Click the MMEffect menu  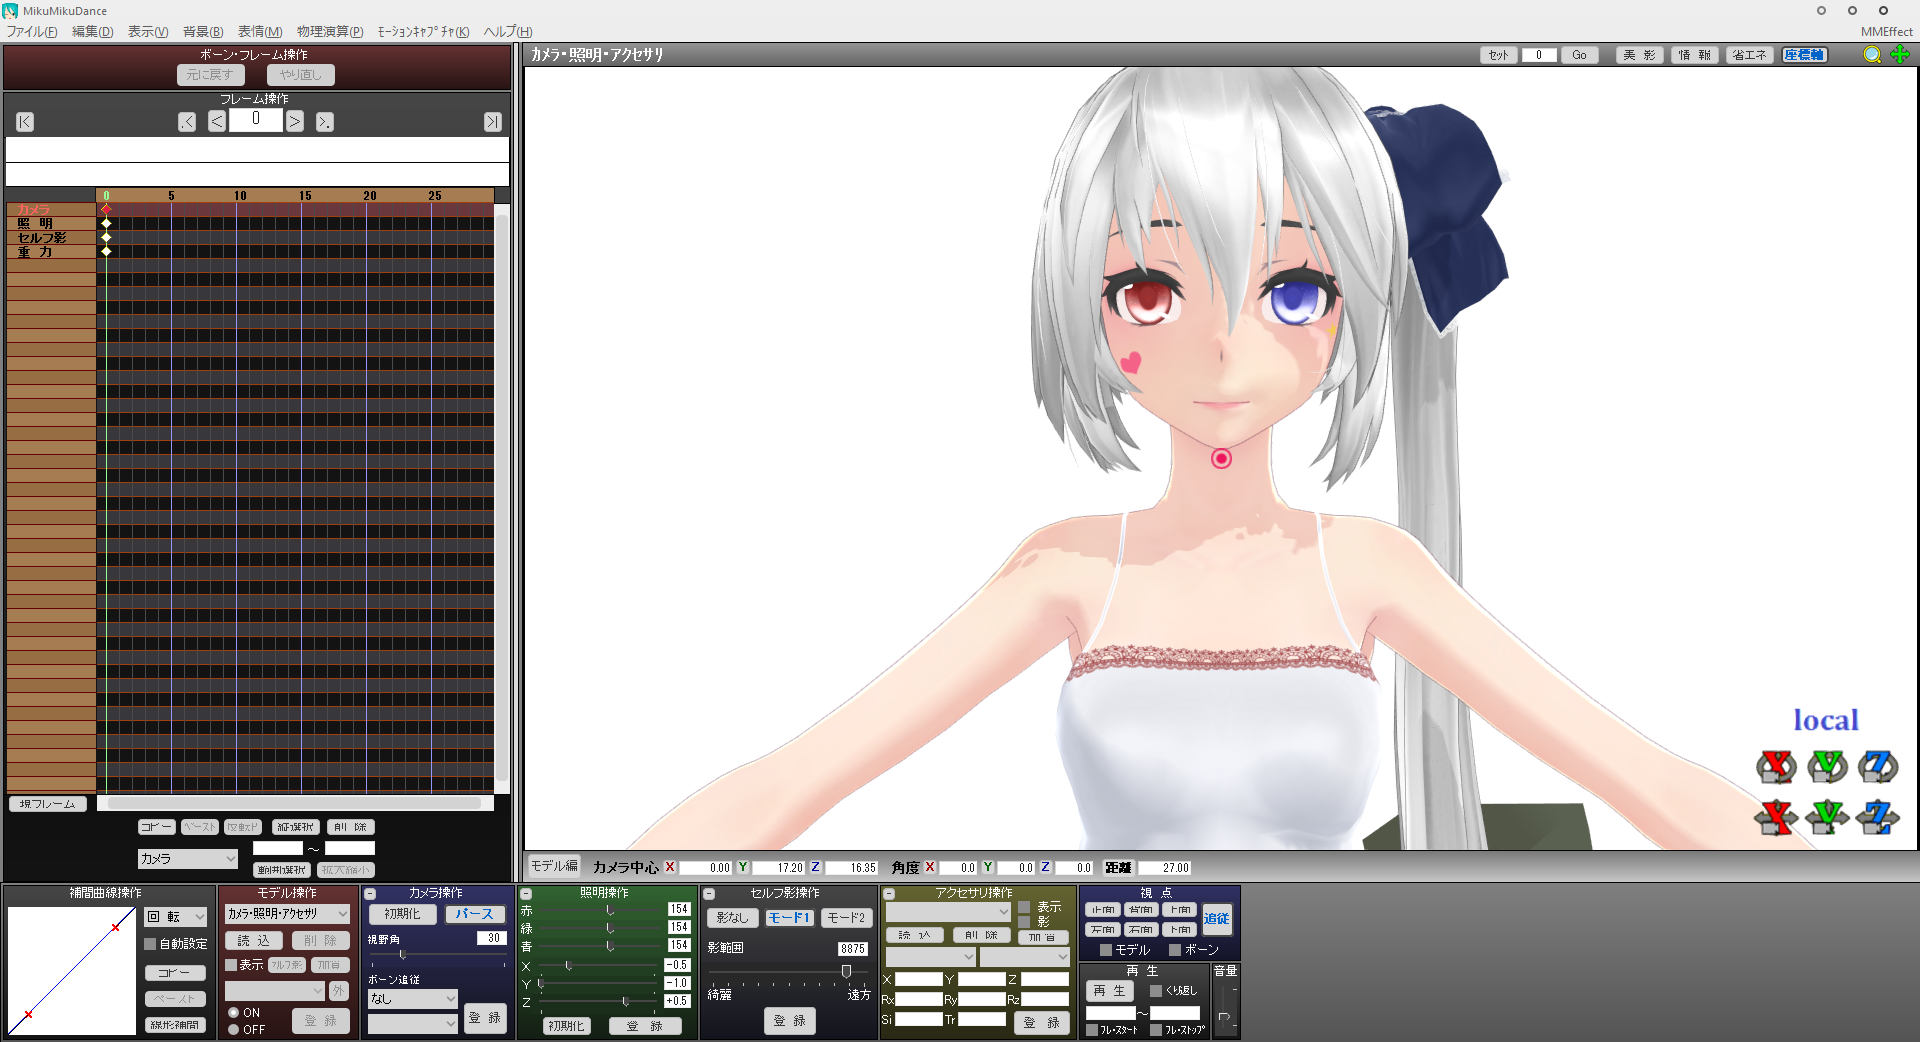tap(1886, 32)
